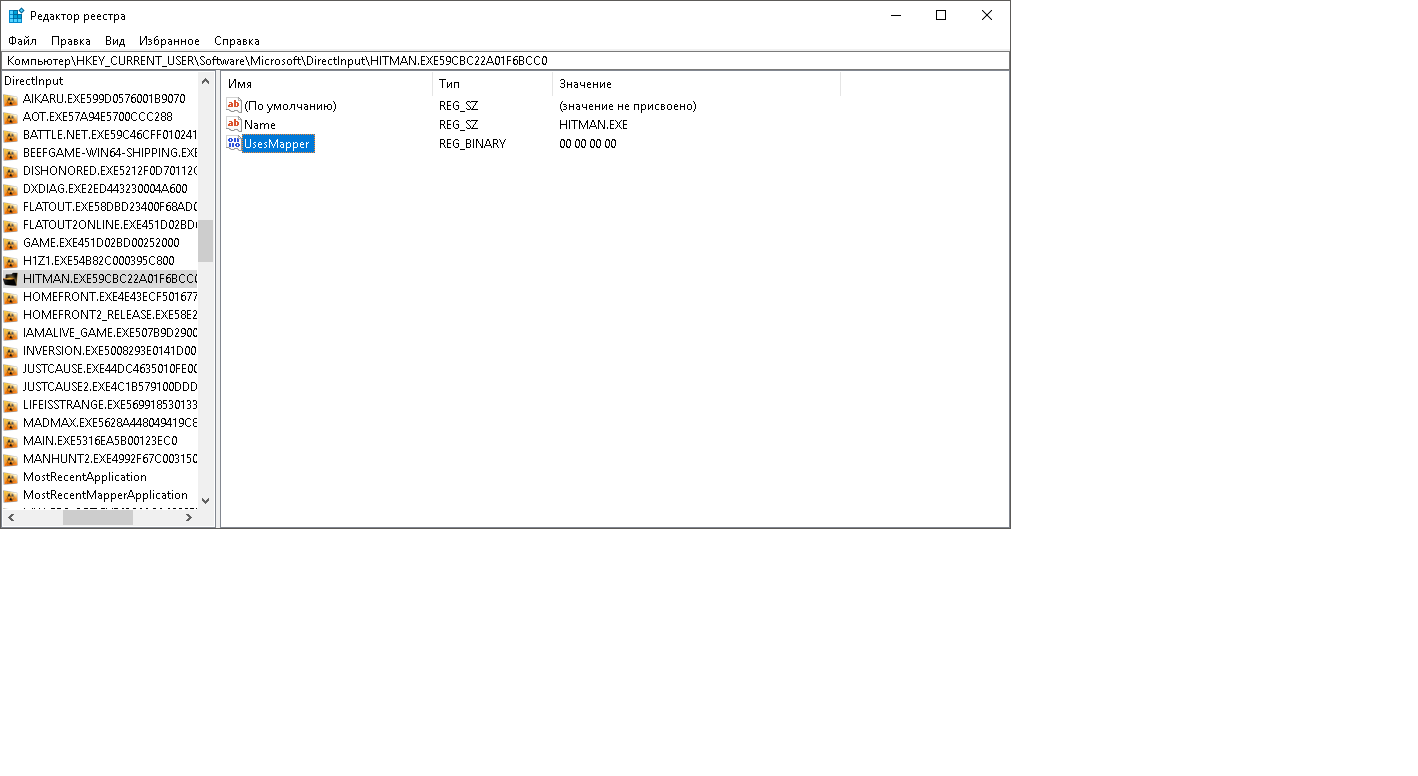Image resolution: width=1418 pixels, height=776 pixels.
Task: Click the folder icon of HOMEFRONT2_RELEASE.EXE key
Action: (11, 315)
